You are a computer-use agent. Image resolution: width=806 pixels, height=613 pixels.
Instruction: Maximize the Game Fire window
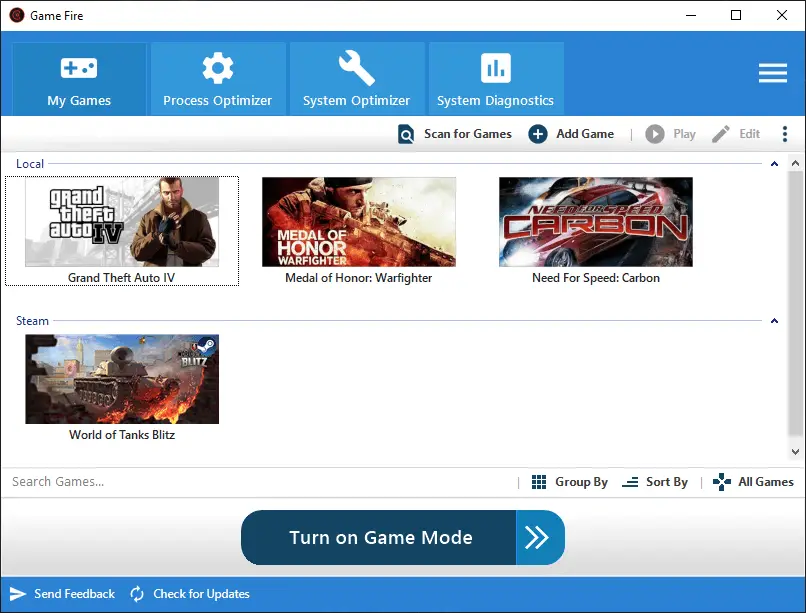coord(736,15)
